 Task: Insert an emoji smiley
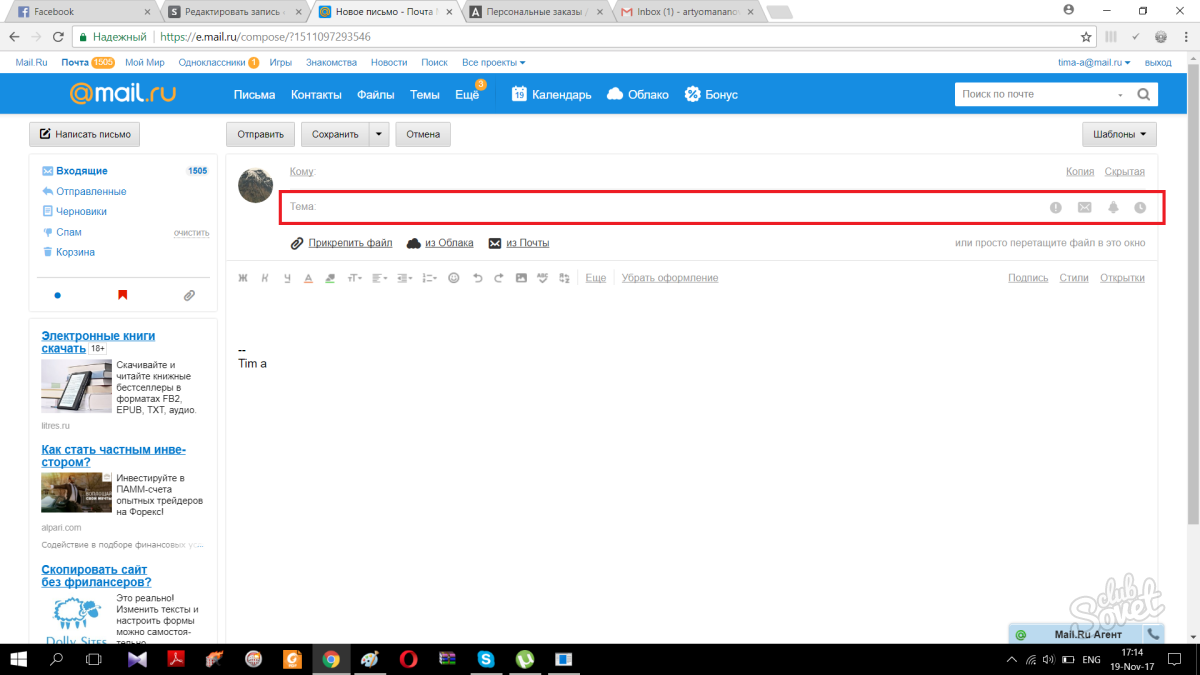[453, 278]
